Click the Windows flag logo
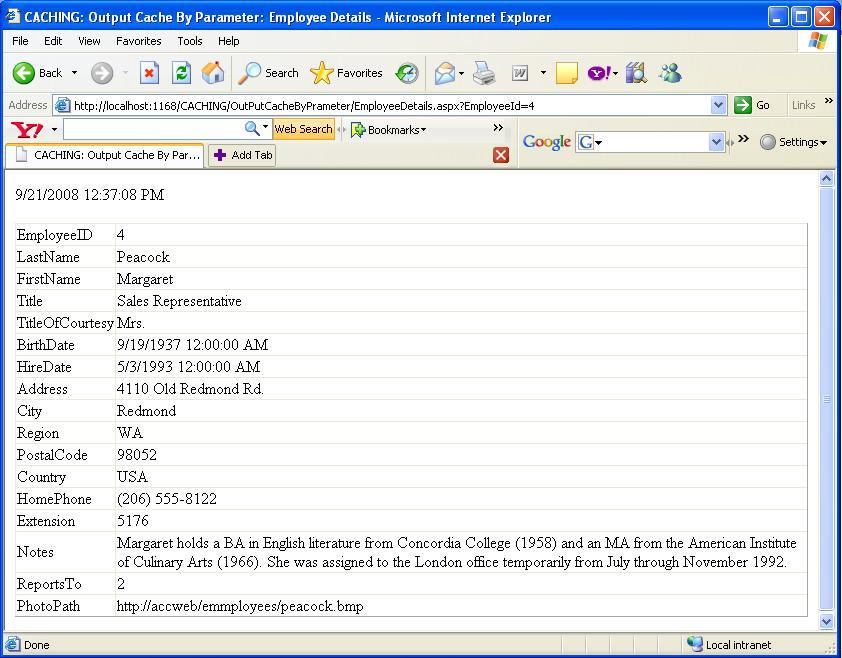This screenshot has height=658, width=842. tap(817, 41)
